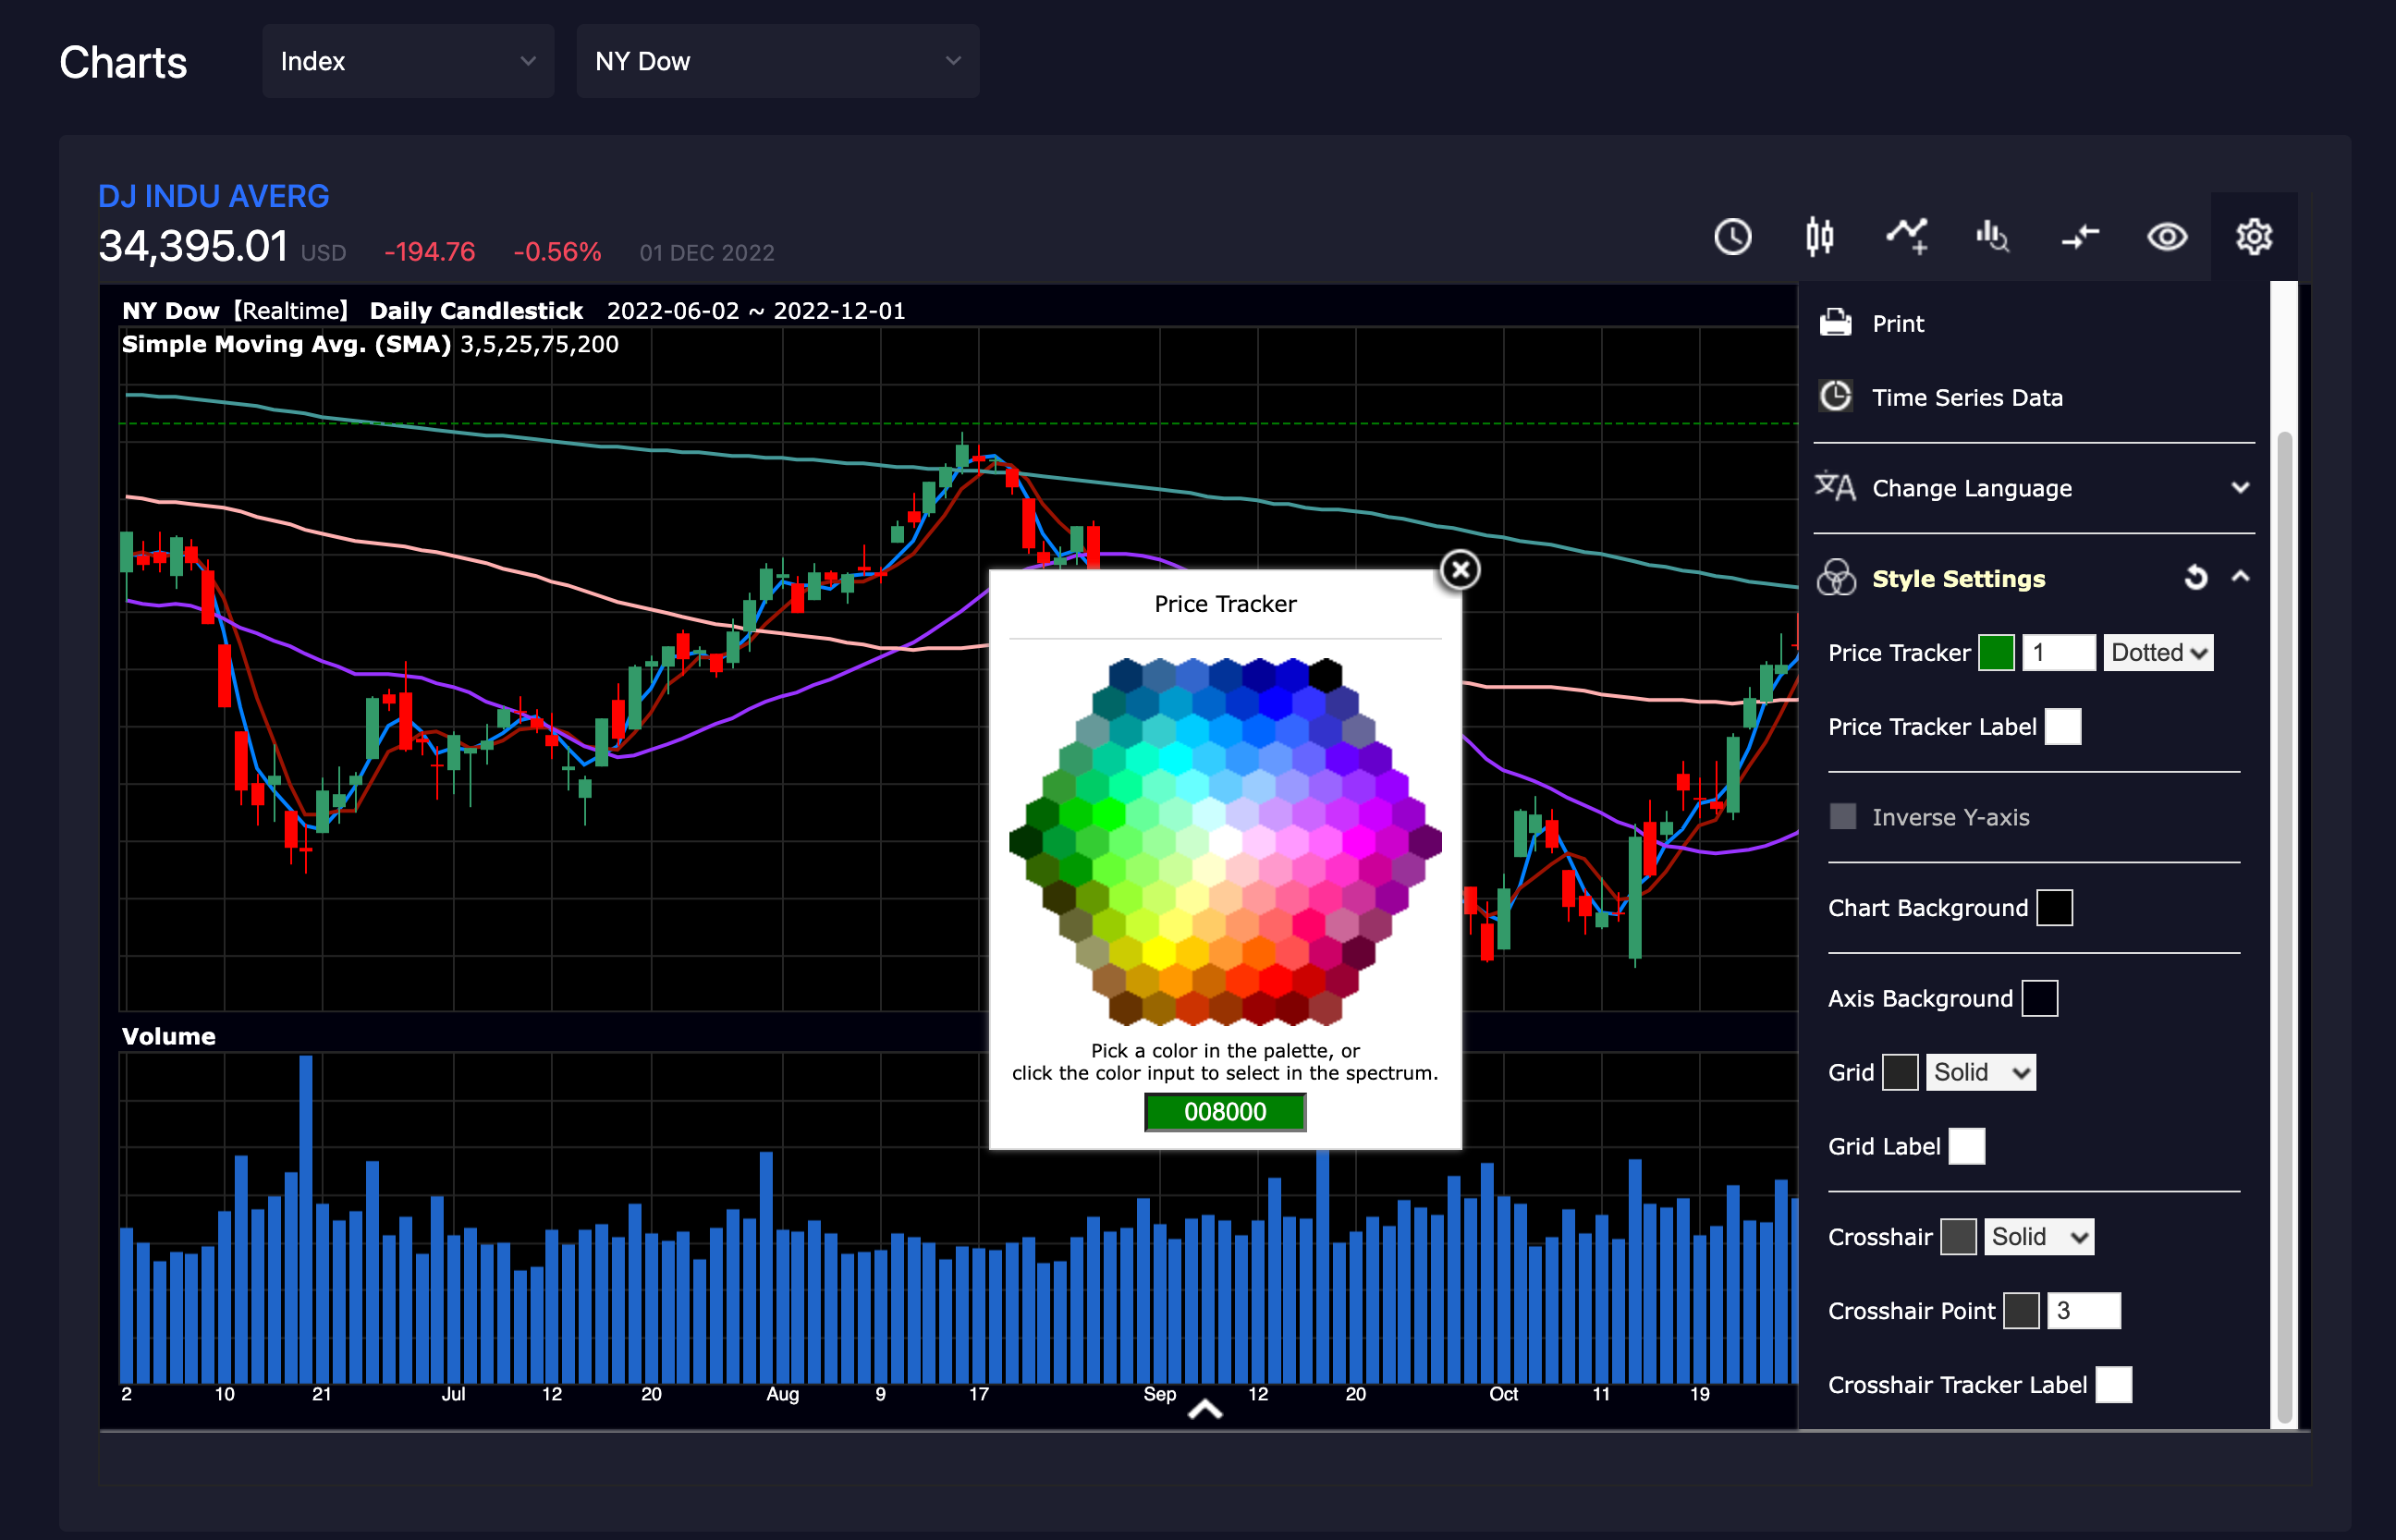This screenshot has height=1540, width=2396.
Task: Expand the Change Language chevron
Action: [x=2241, y=488]
